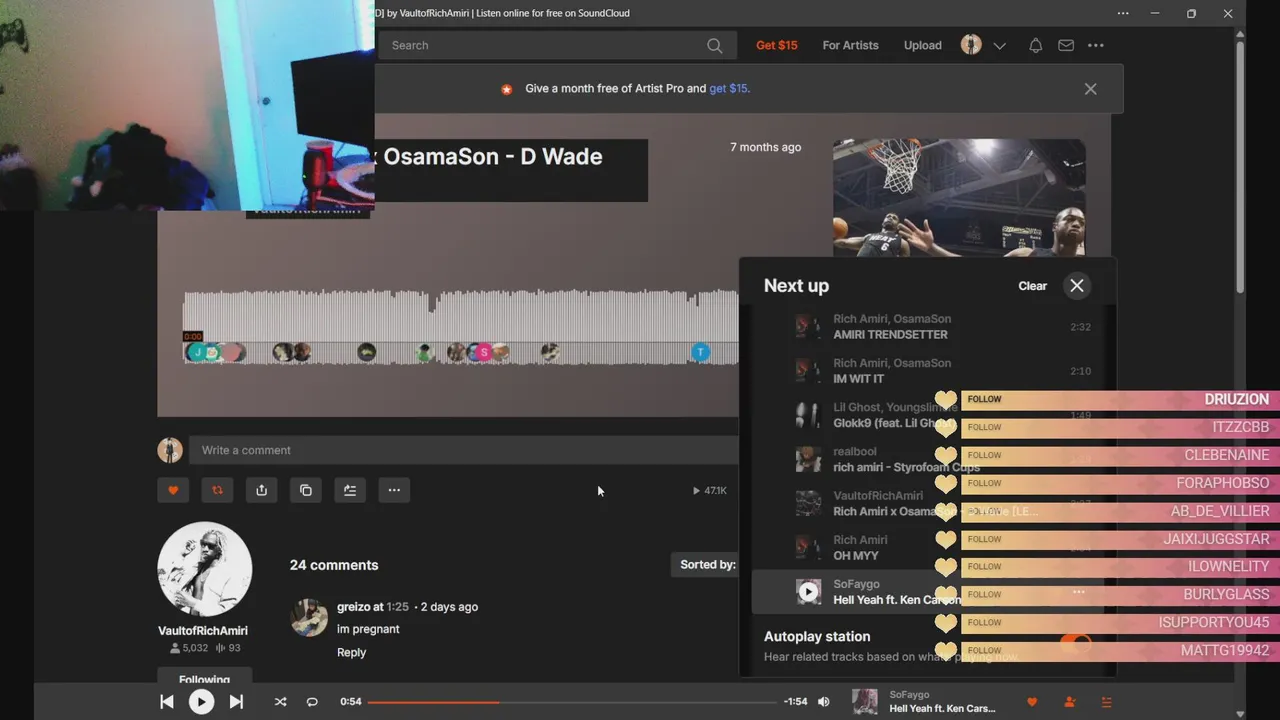Open For Artists in the header

pos(850,45)
